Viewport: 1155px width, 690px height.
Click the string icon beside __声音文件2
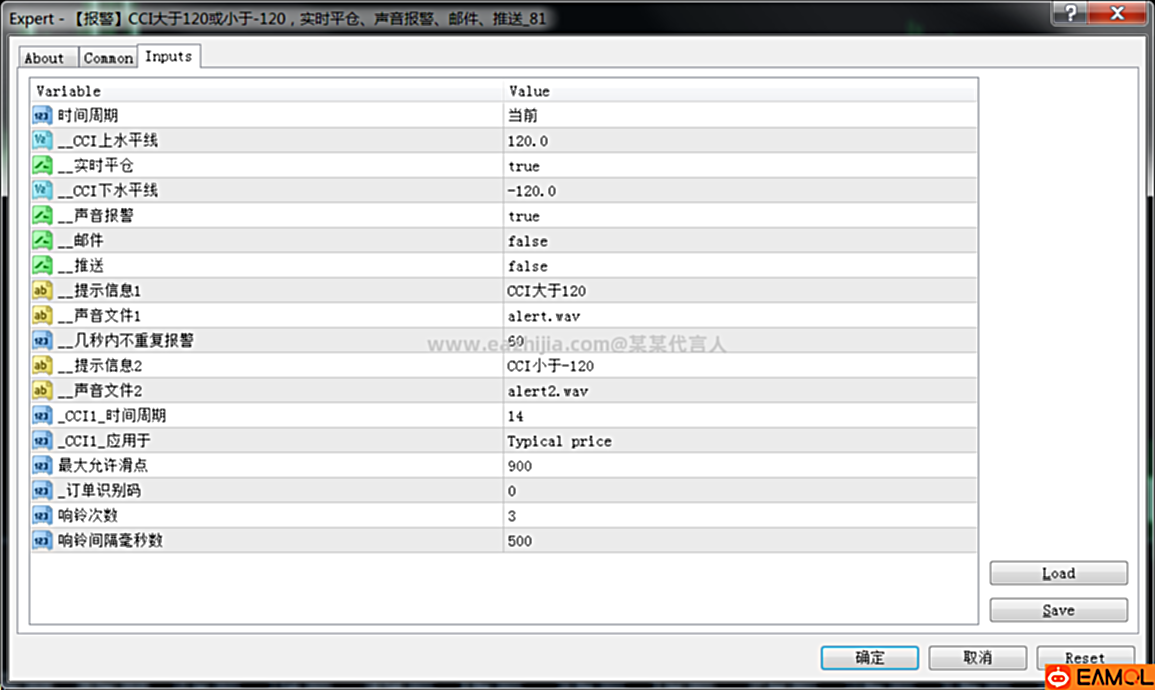pos(42,391)
